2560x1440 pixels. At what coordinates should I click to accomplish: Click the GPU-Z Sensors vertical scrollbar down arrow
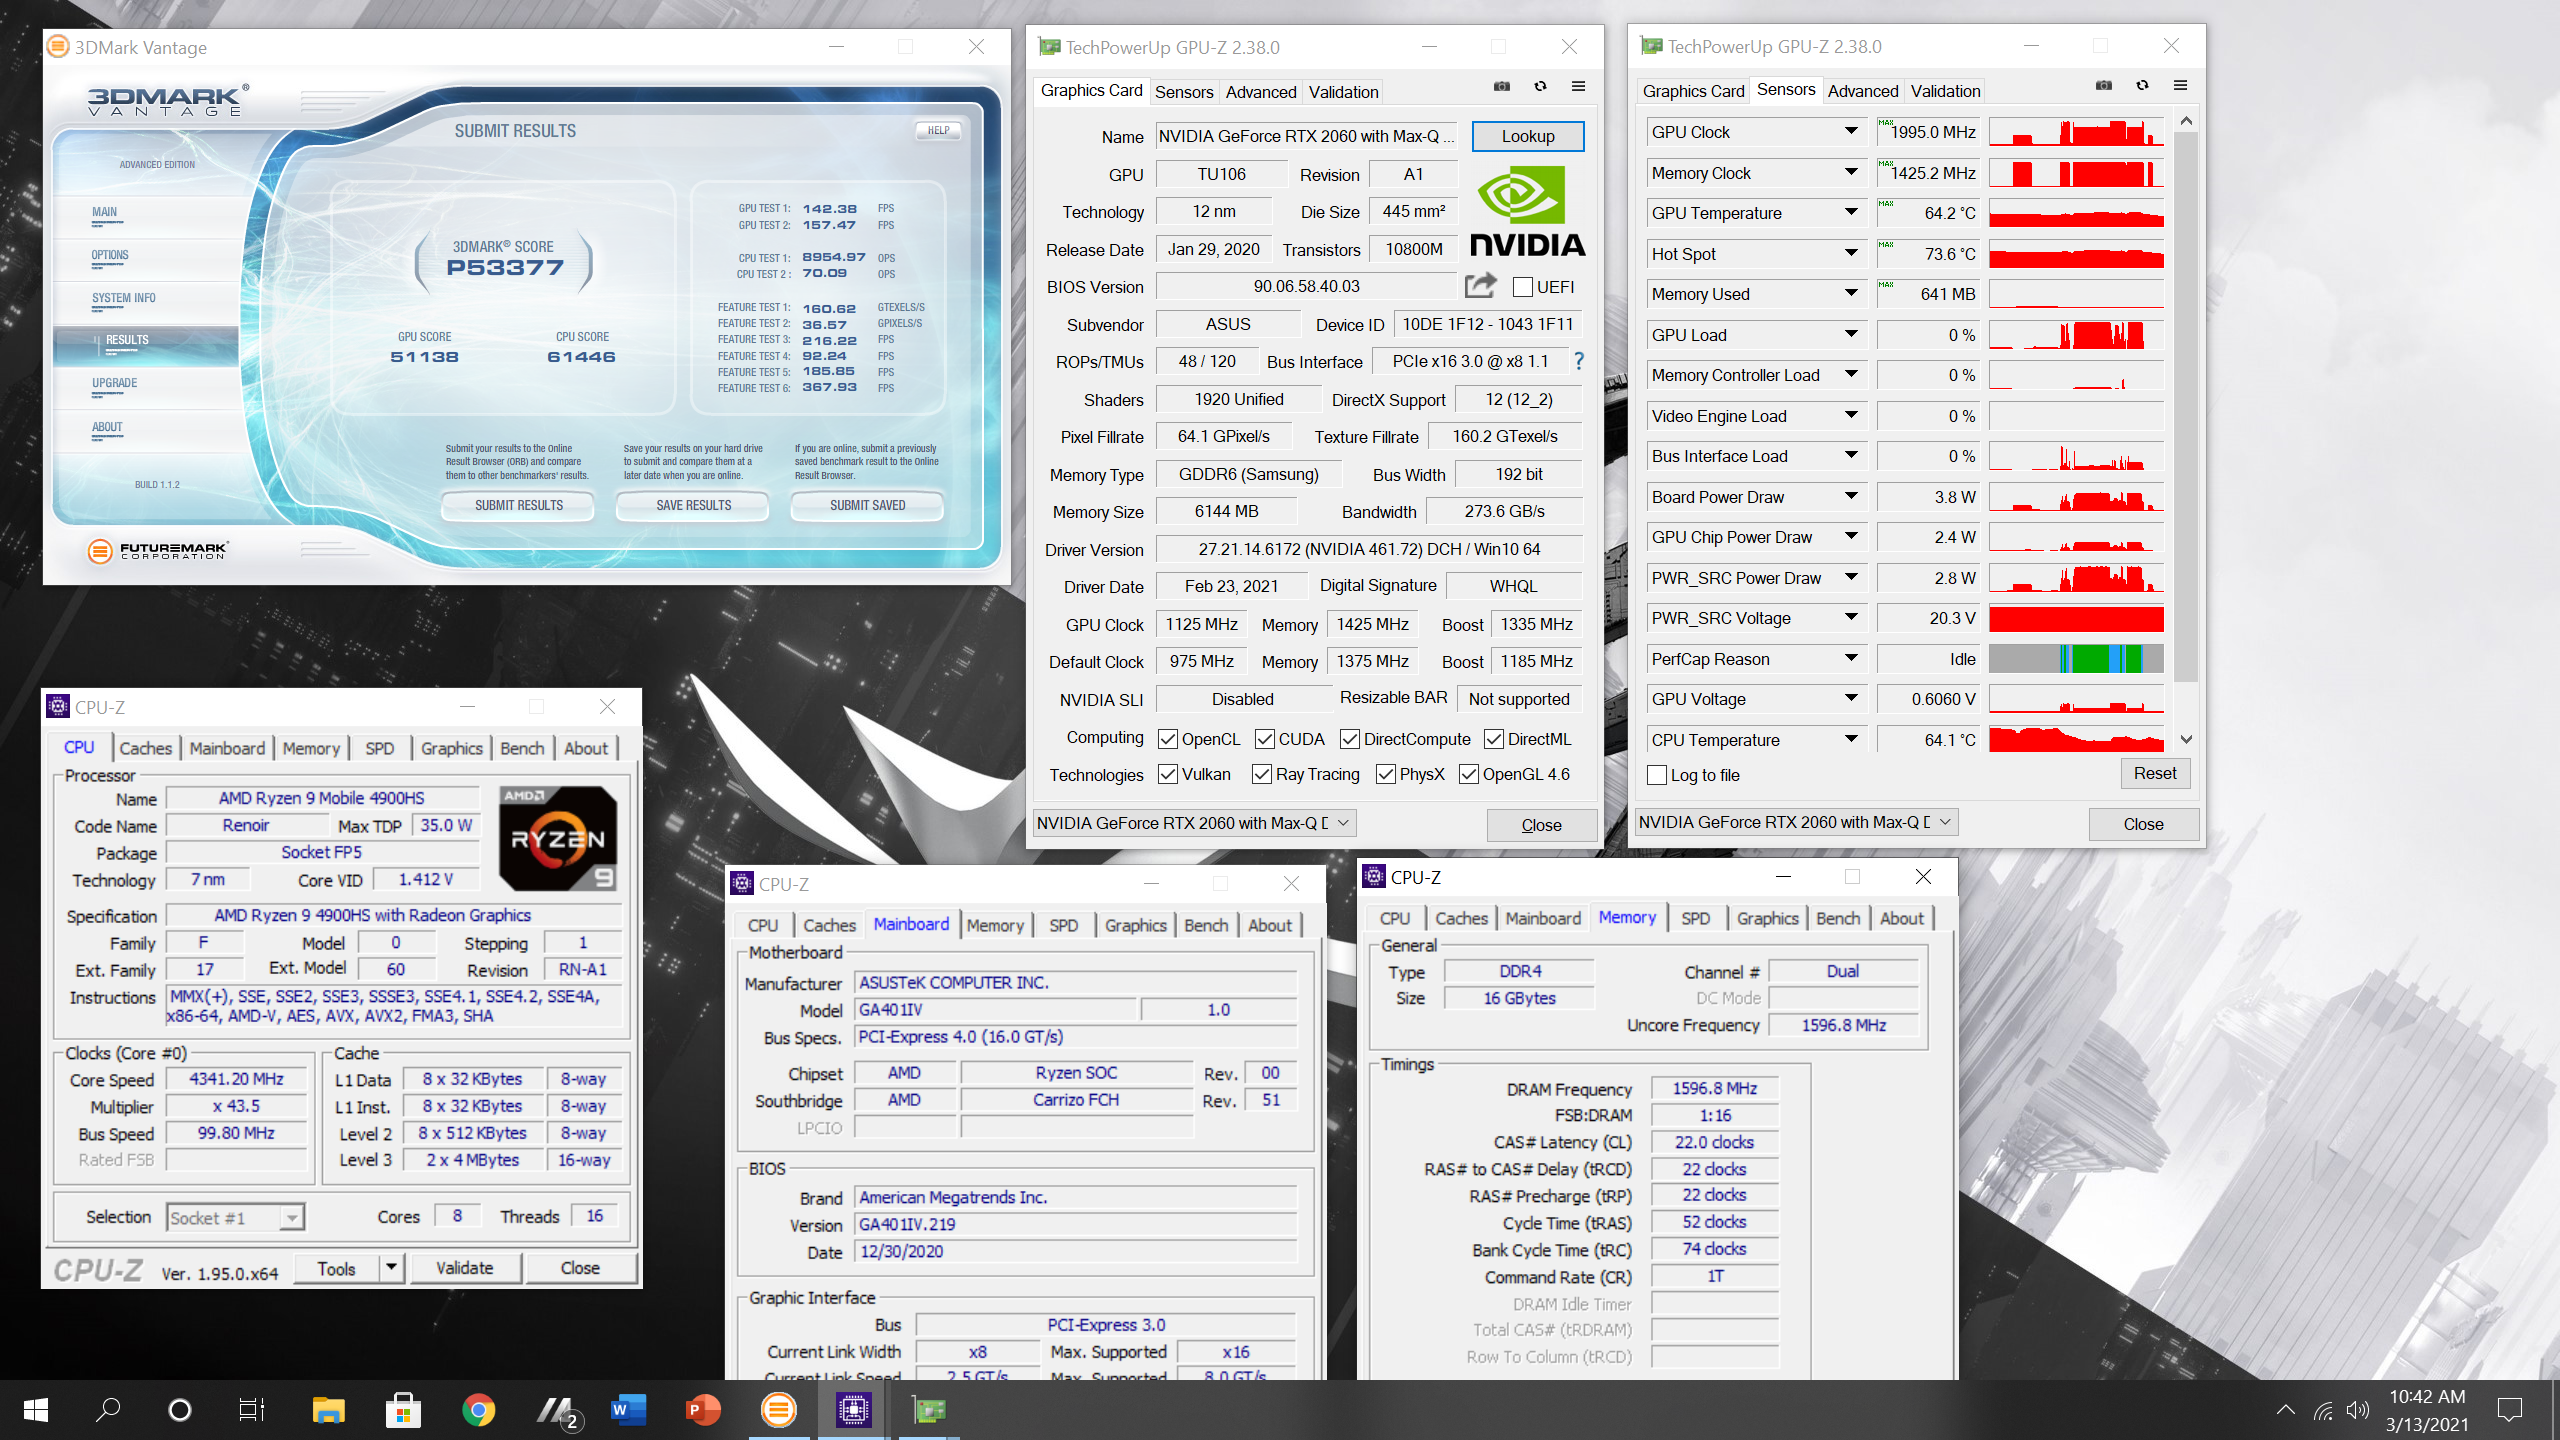(2186, 740)
